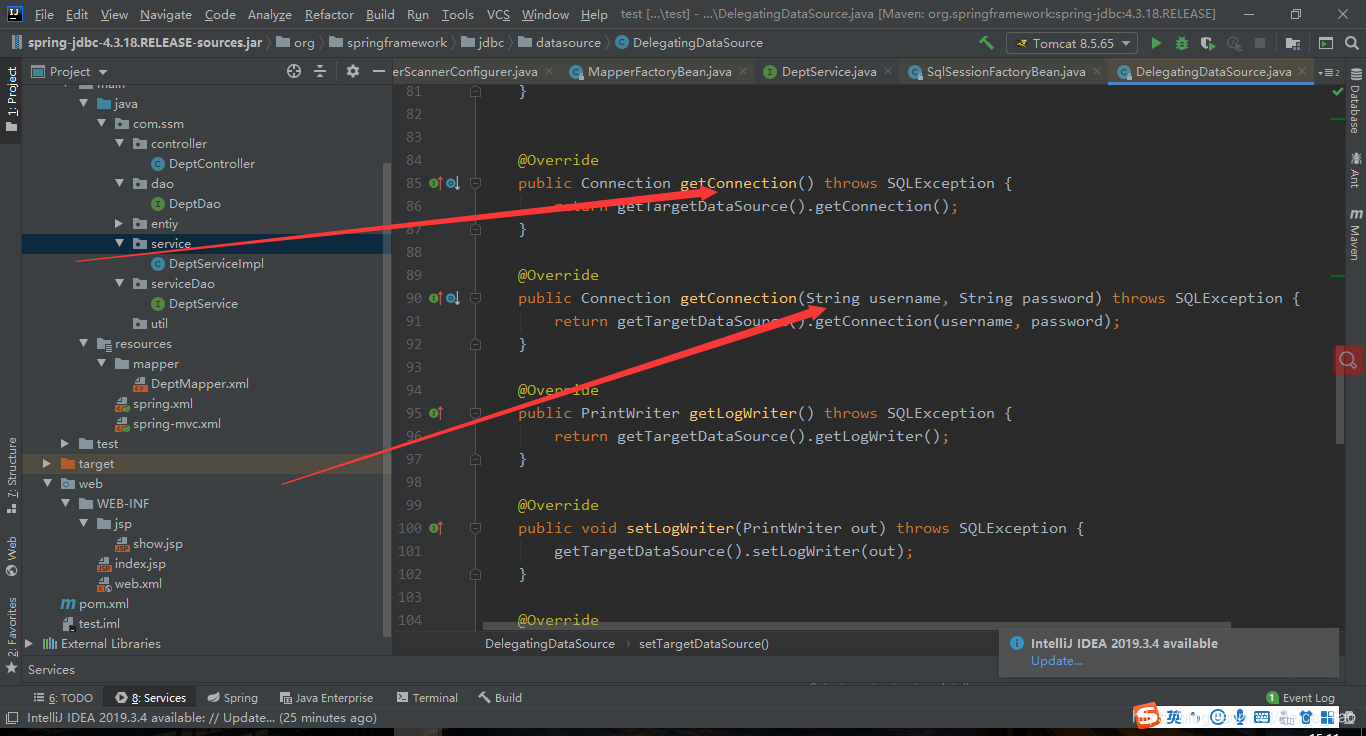Click the Sogou input method tray icon

pyautogui.click(x=1146, y=716)
